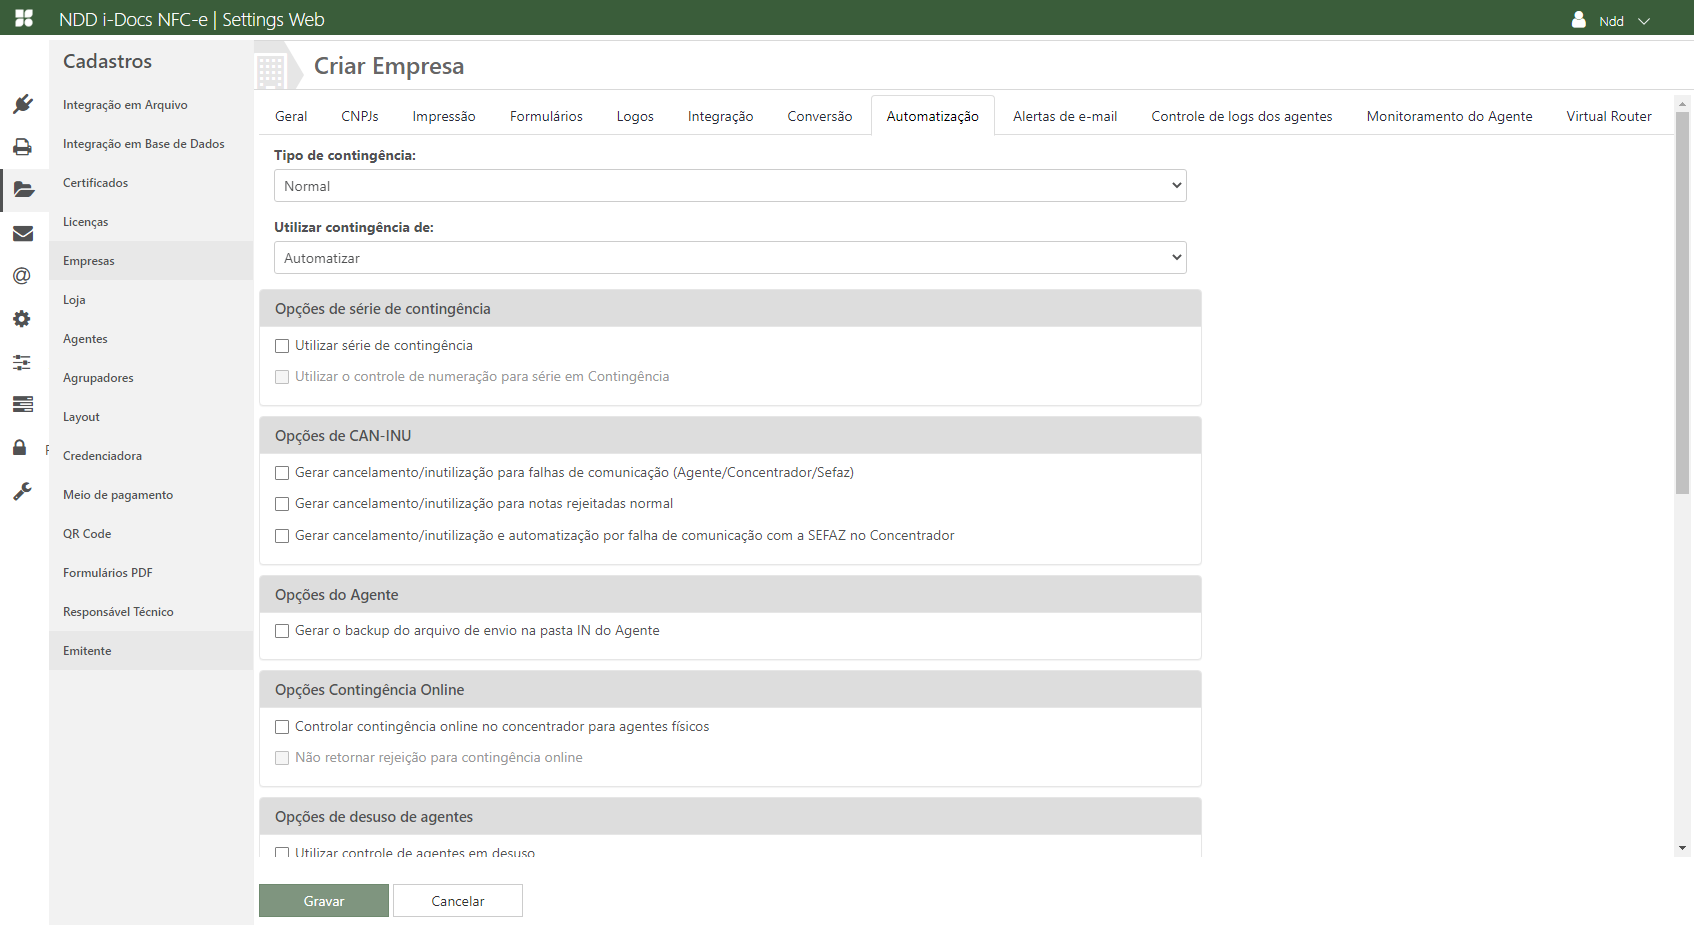Tick Gerar o backup do arquivo checkbox
This screenshot has width=1694, height=925.
point(282,631)
